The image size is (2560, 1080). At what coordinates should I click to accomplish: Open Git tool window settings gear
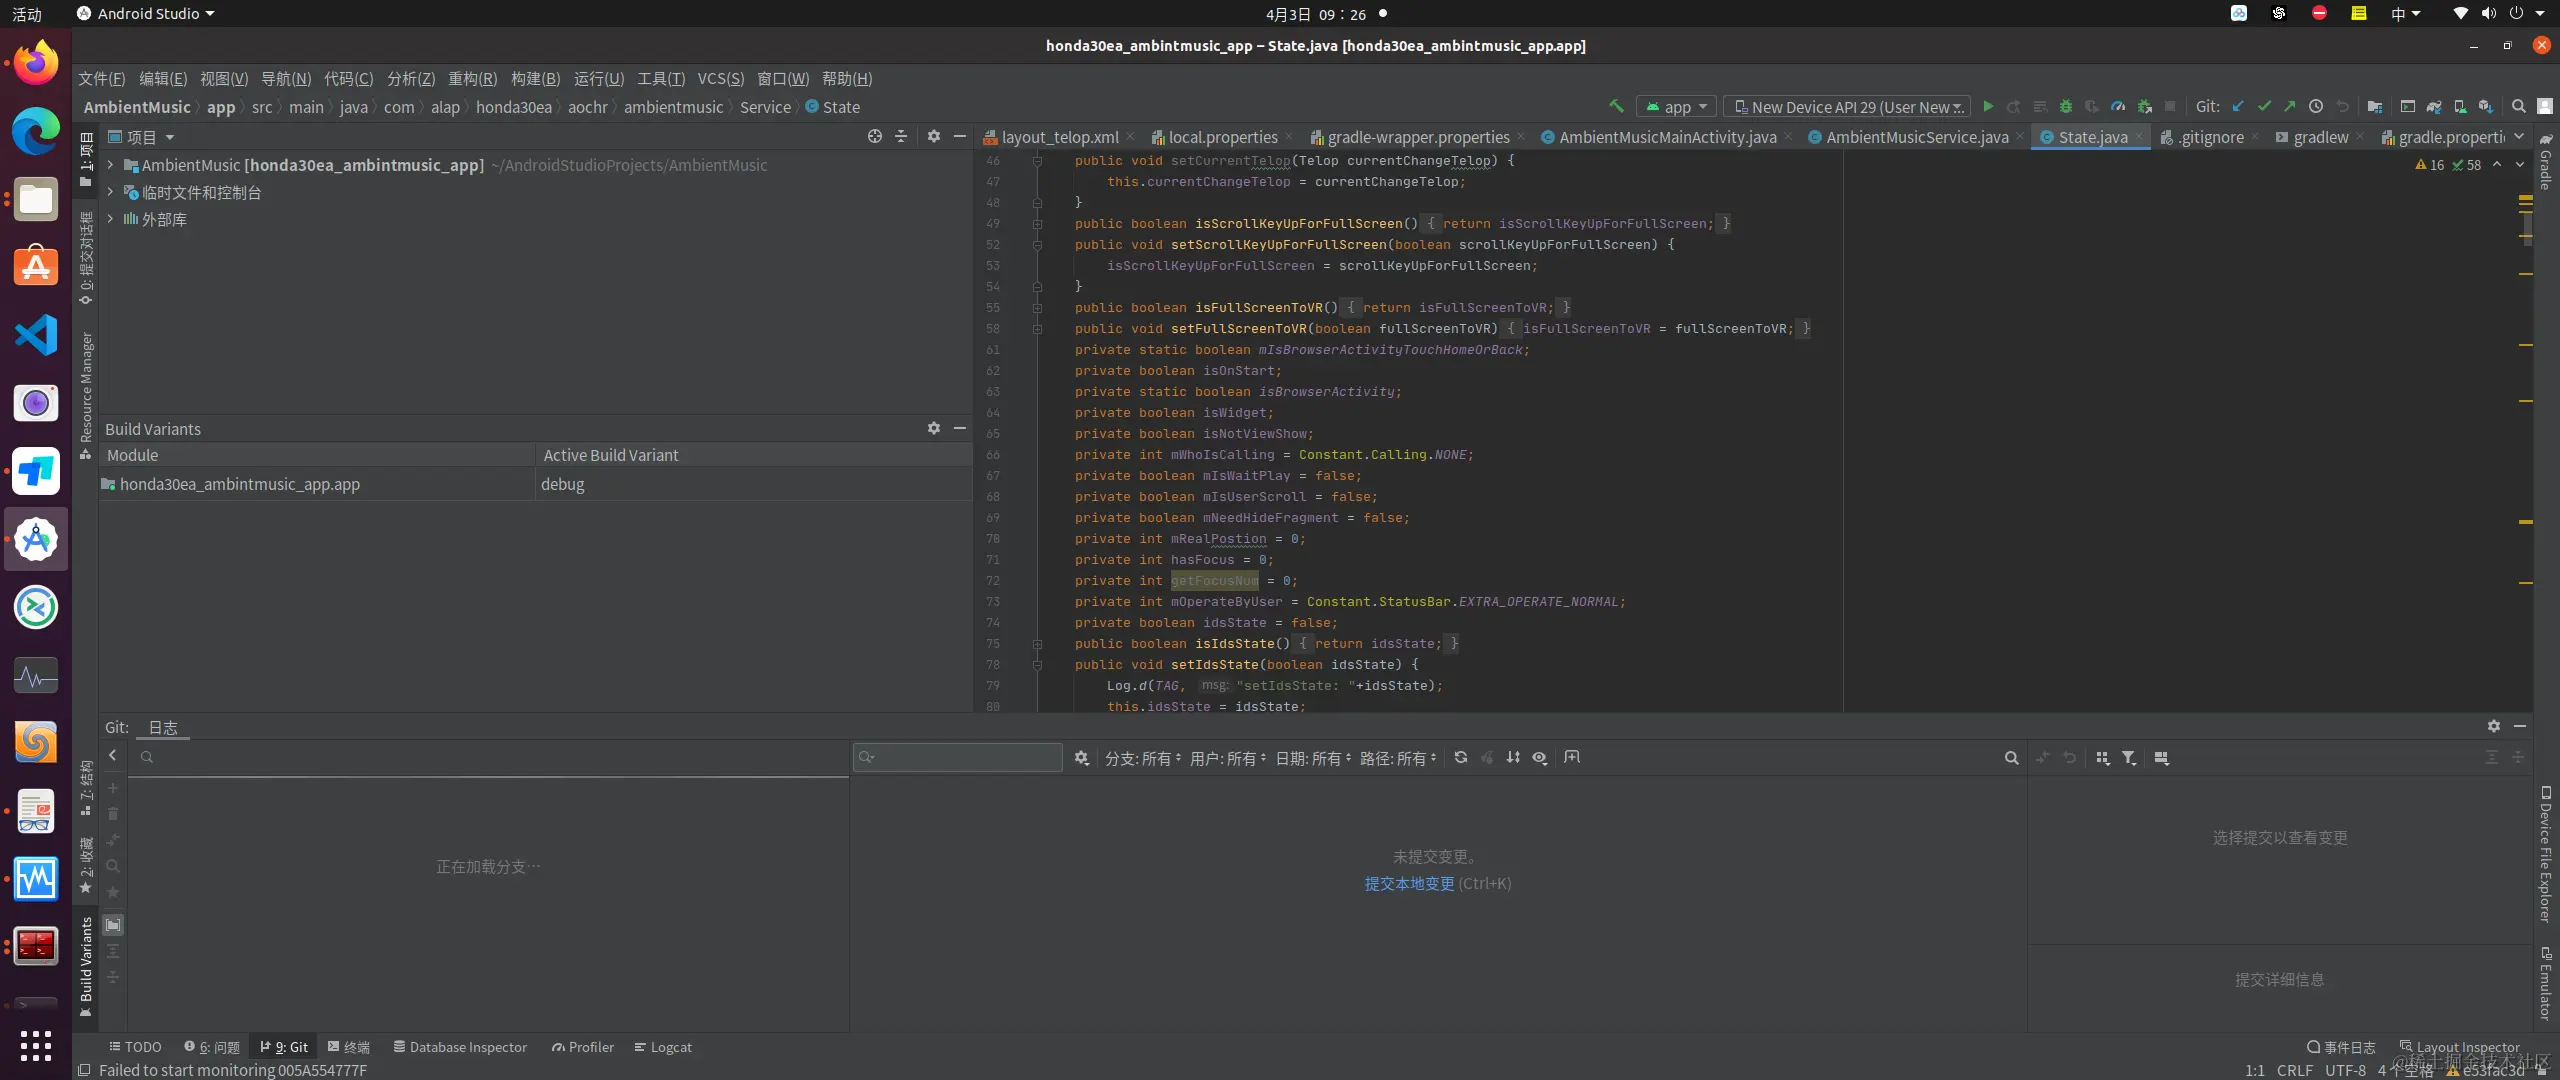[2494, 726]
